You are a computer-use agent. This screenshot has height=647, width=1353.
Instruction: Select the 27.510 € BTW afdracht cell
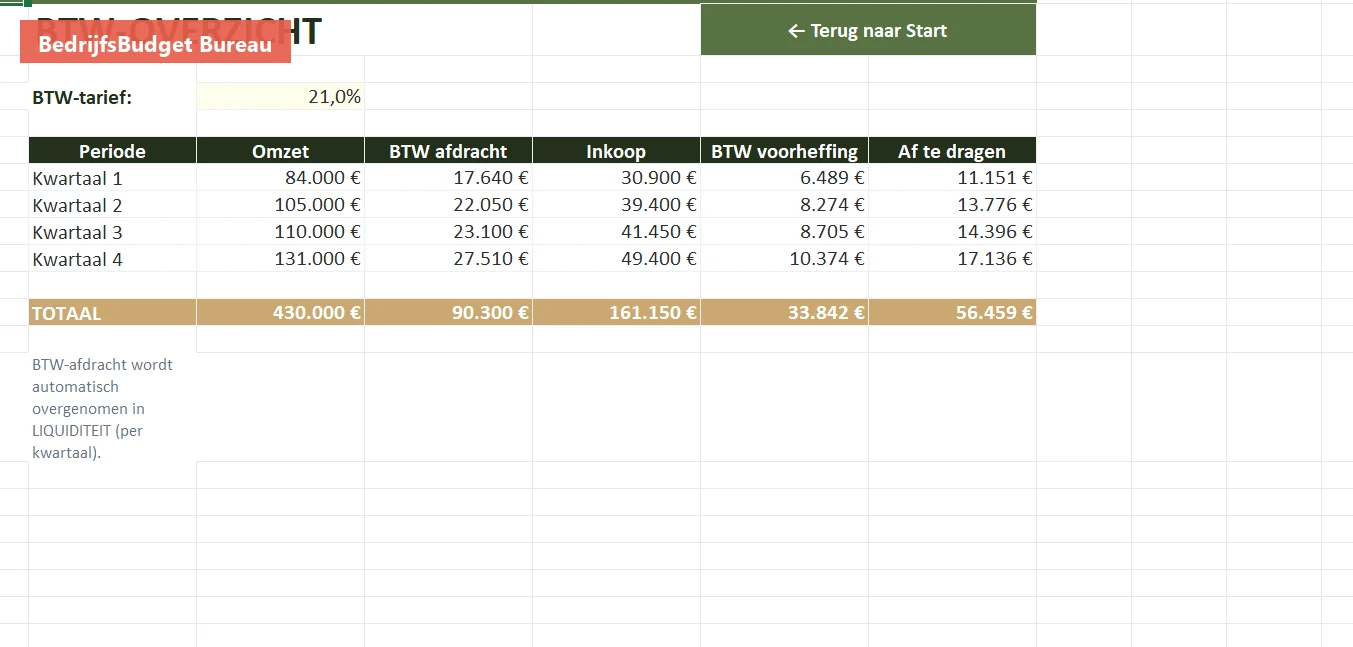pos(449,259)
